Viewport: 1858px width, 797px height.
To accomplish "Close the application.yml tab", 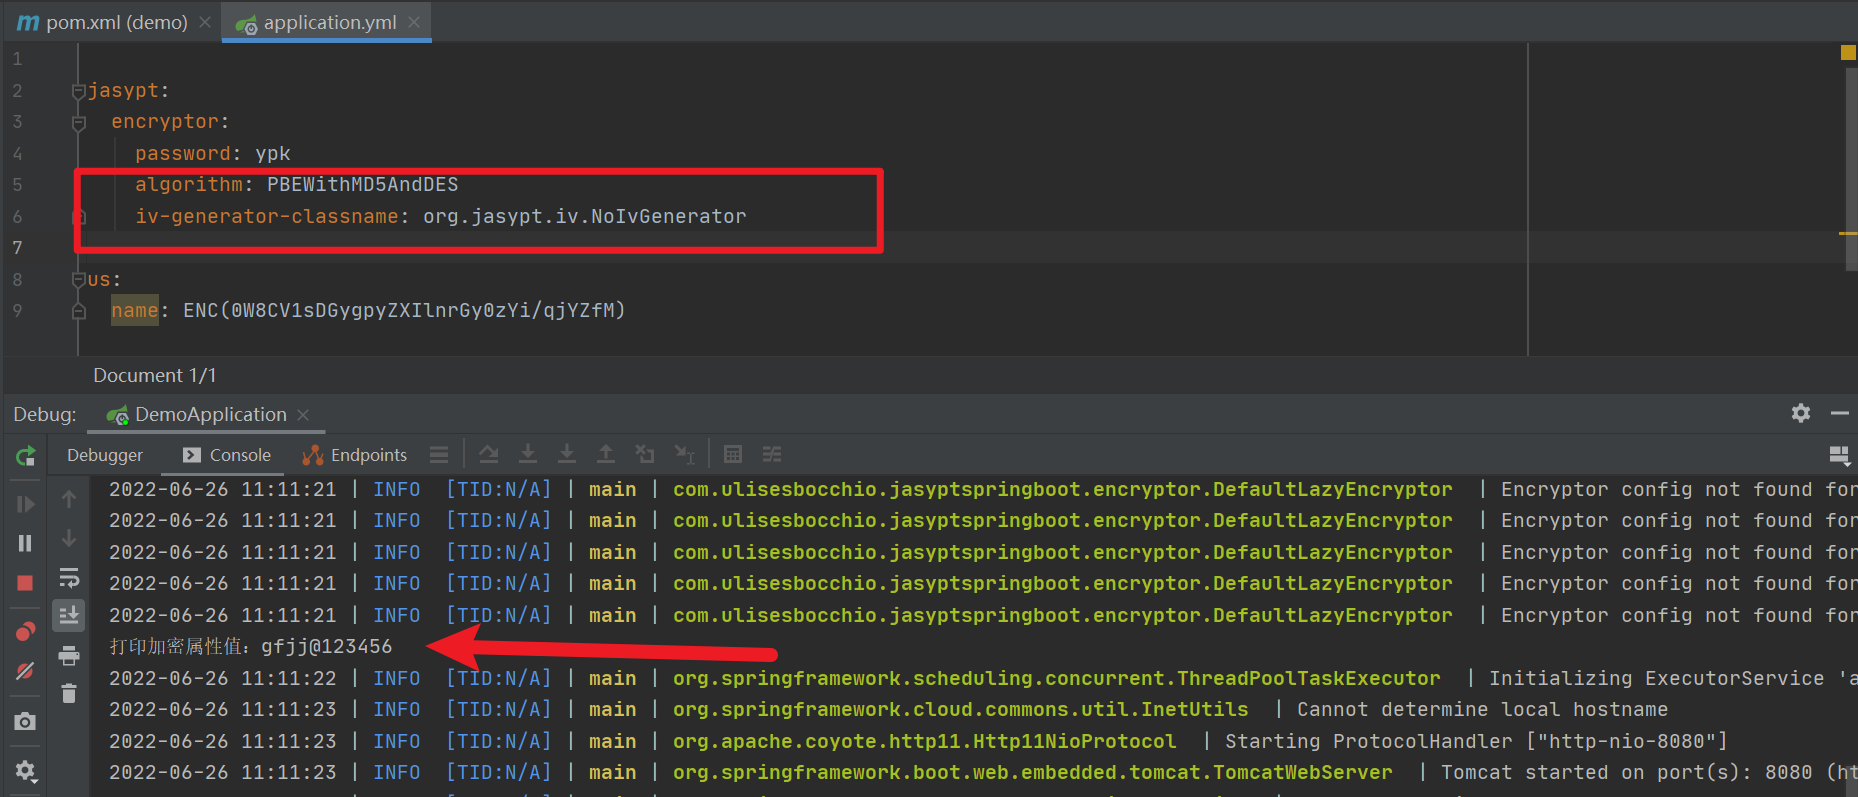I will (x=415, y=22).
